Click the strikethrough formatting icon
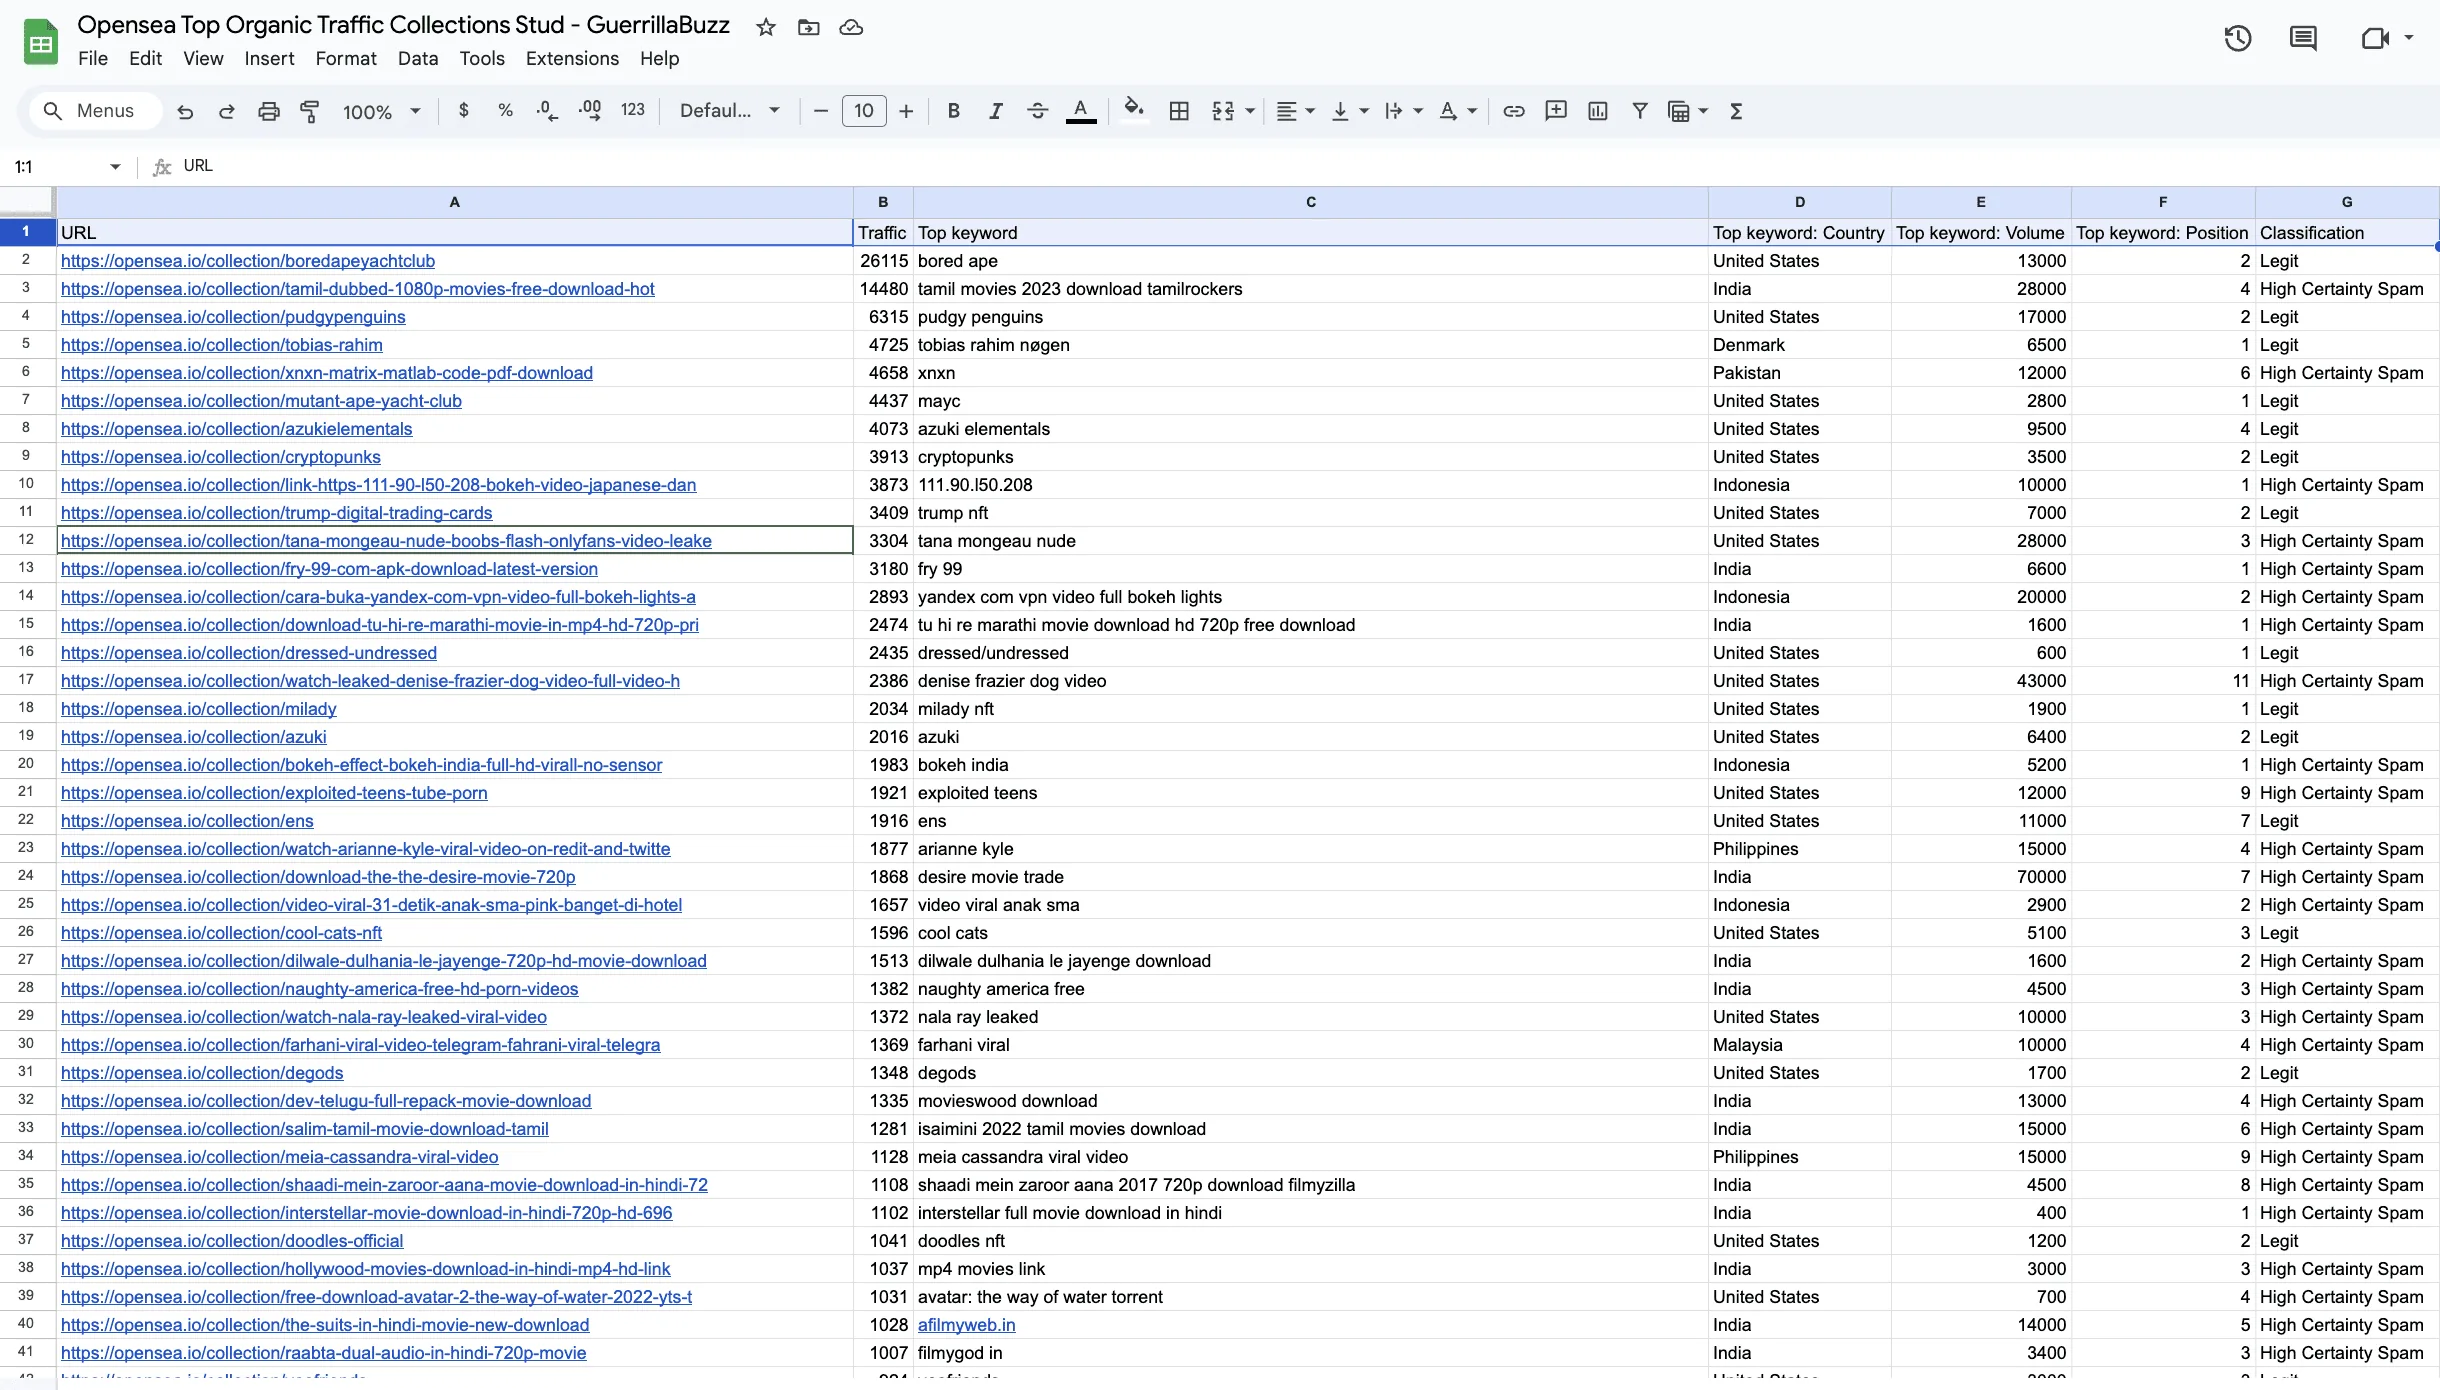This screenshot has width=2440, height=1390. point(1037,110)
